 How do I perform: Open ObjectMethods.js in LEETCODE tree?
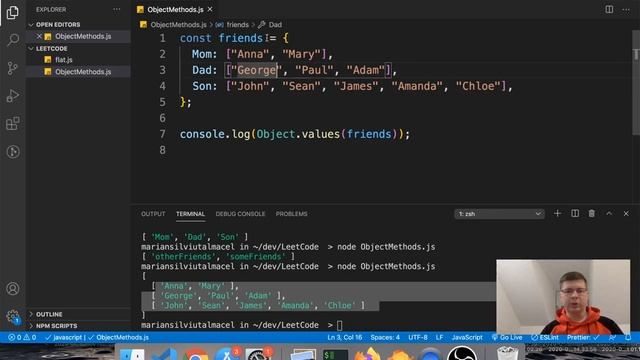[x=83, y=72]
